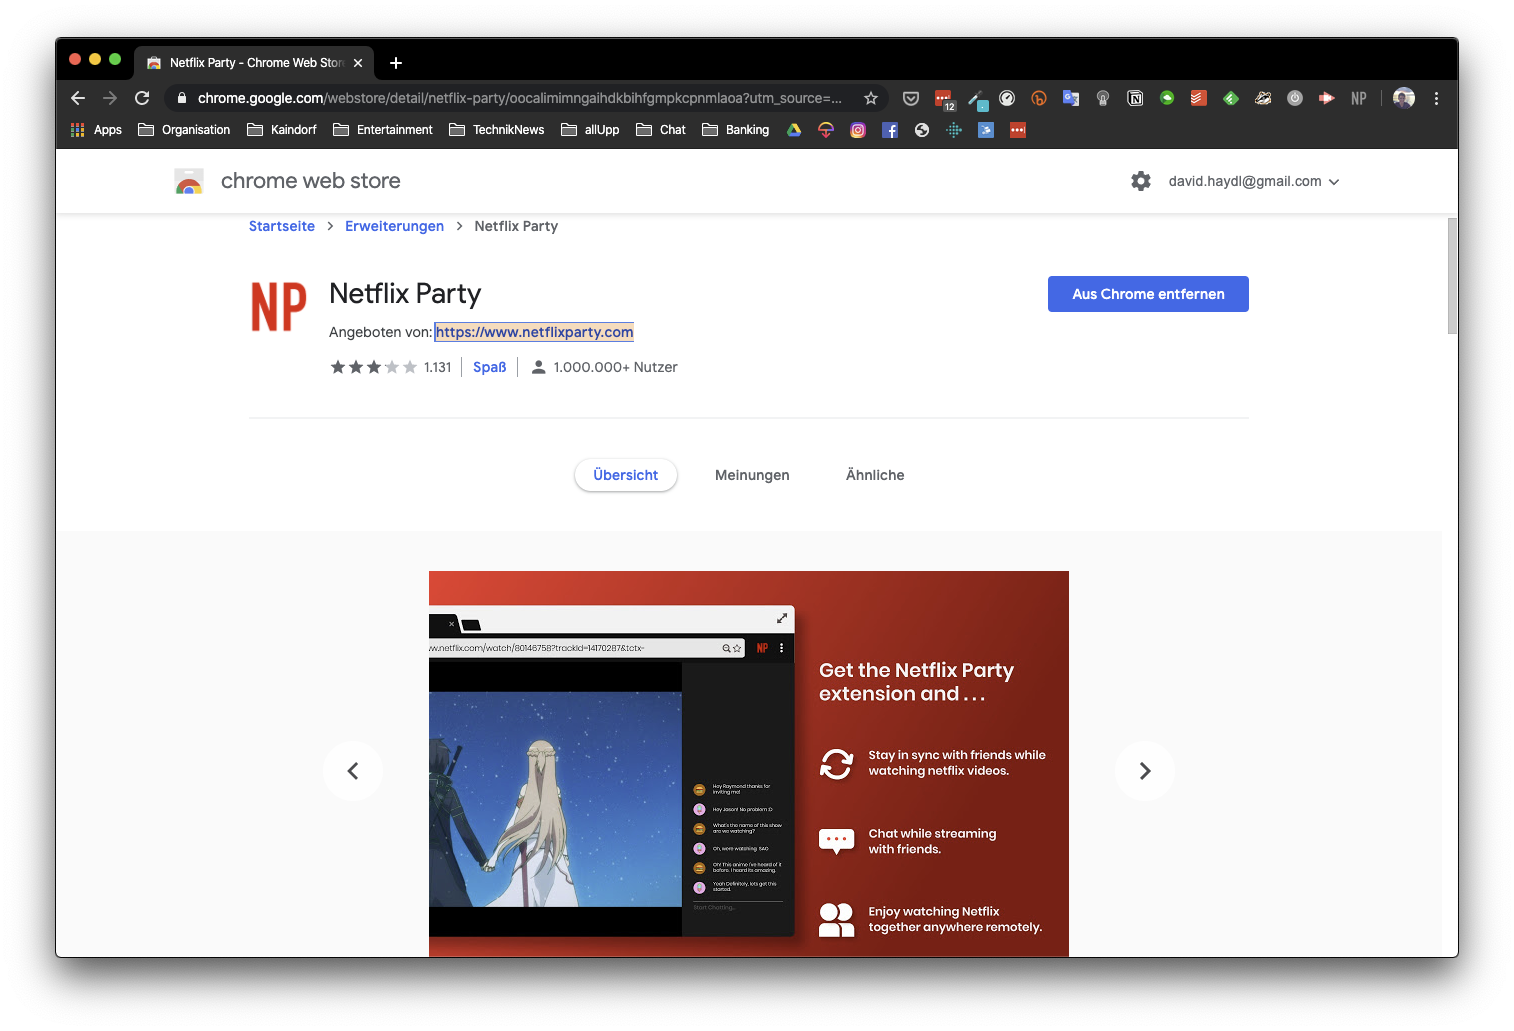
Task: Go back to the previous page
Action: click(x=78, y=98)
